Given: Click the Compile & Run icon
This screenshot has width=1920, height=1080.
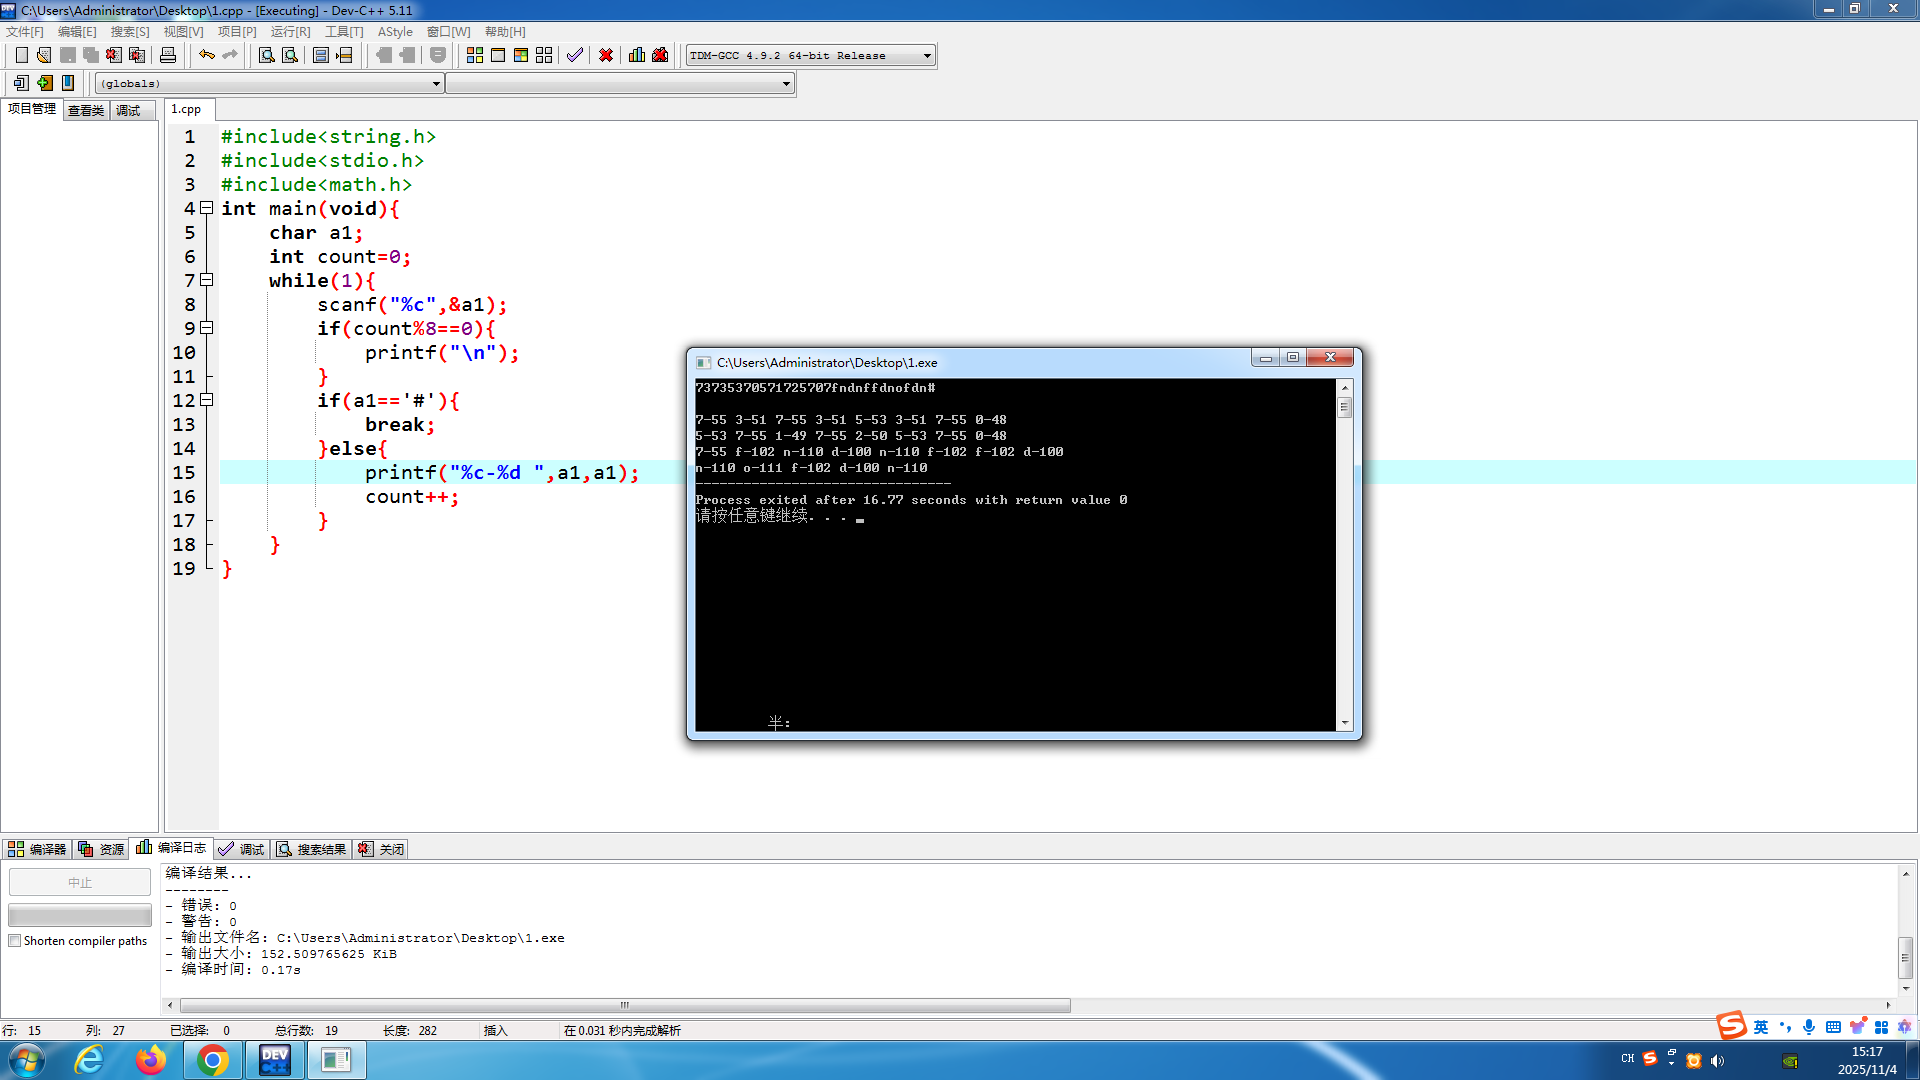Looking at the screenshot, I should click(521, 55).
